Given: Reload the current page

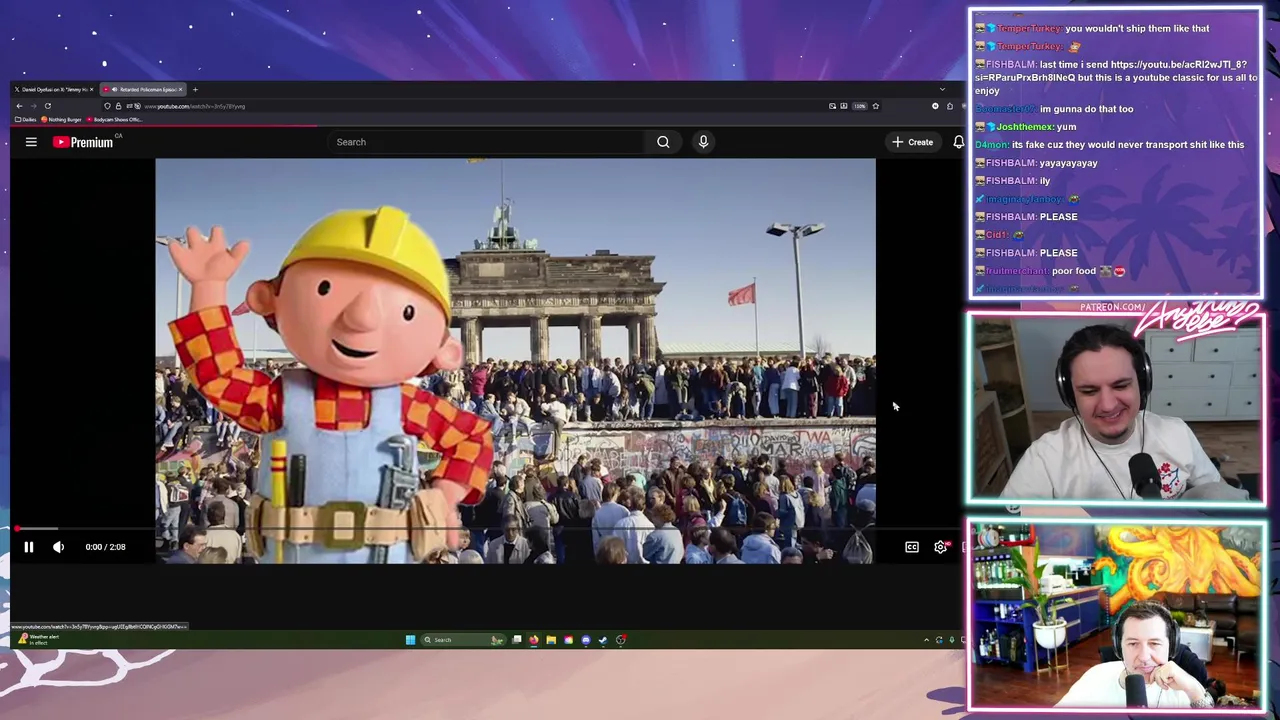Looking at the screenshot, I should coord(47,106).
